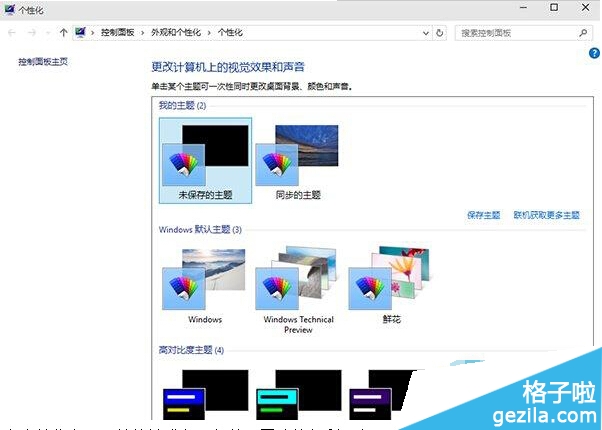
Task: Click the 联机获取更多主题 link
Action: pos(546,215)
